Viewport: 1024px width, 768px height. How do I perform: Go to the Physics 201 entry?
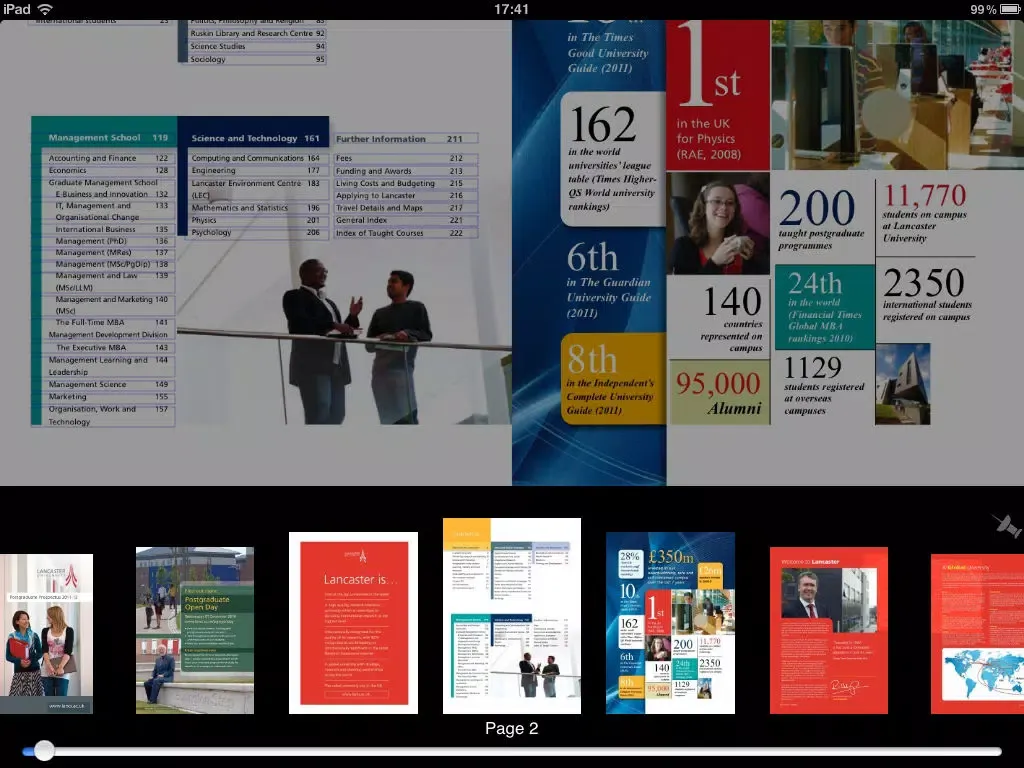click(255, 220)
